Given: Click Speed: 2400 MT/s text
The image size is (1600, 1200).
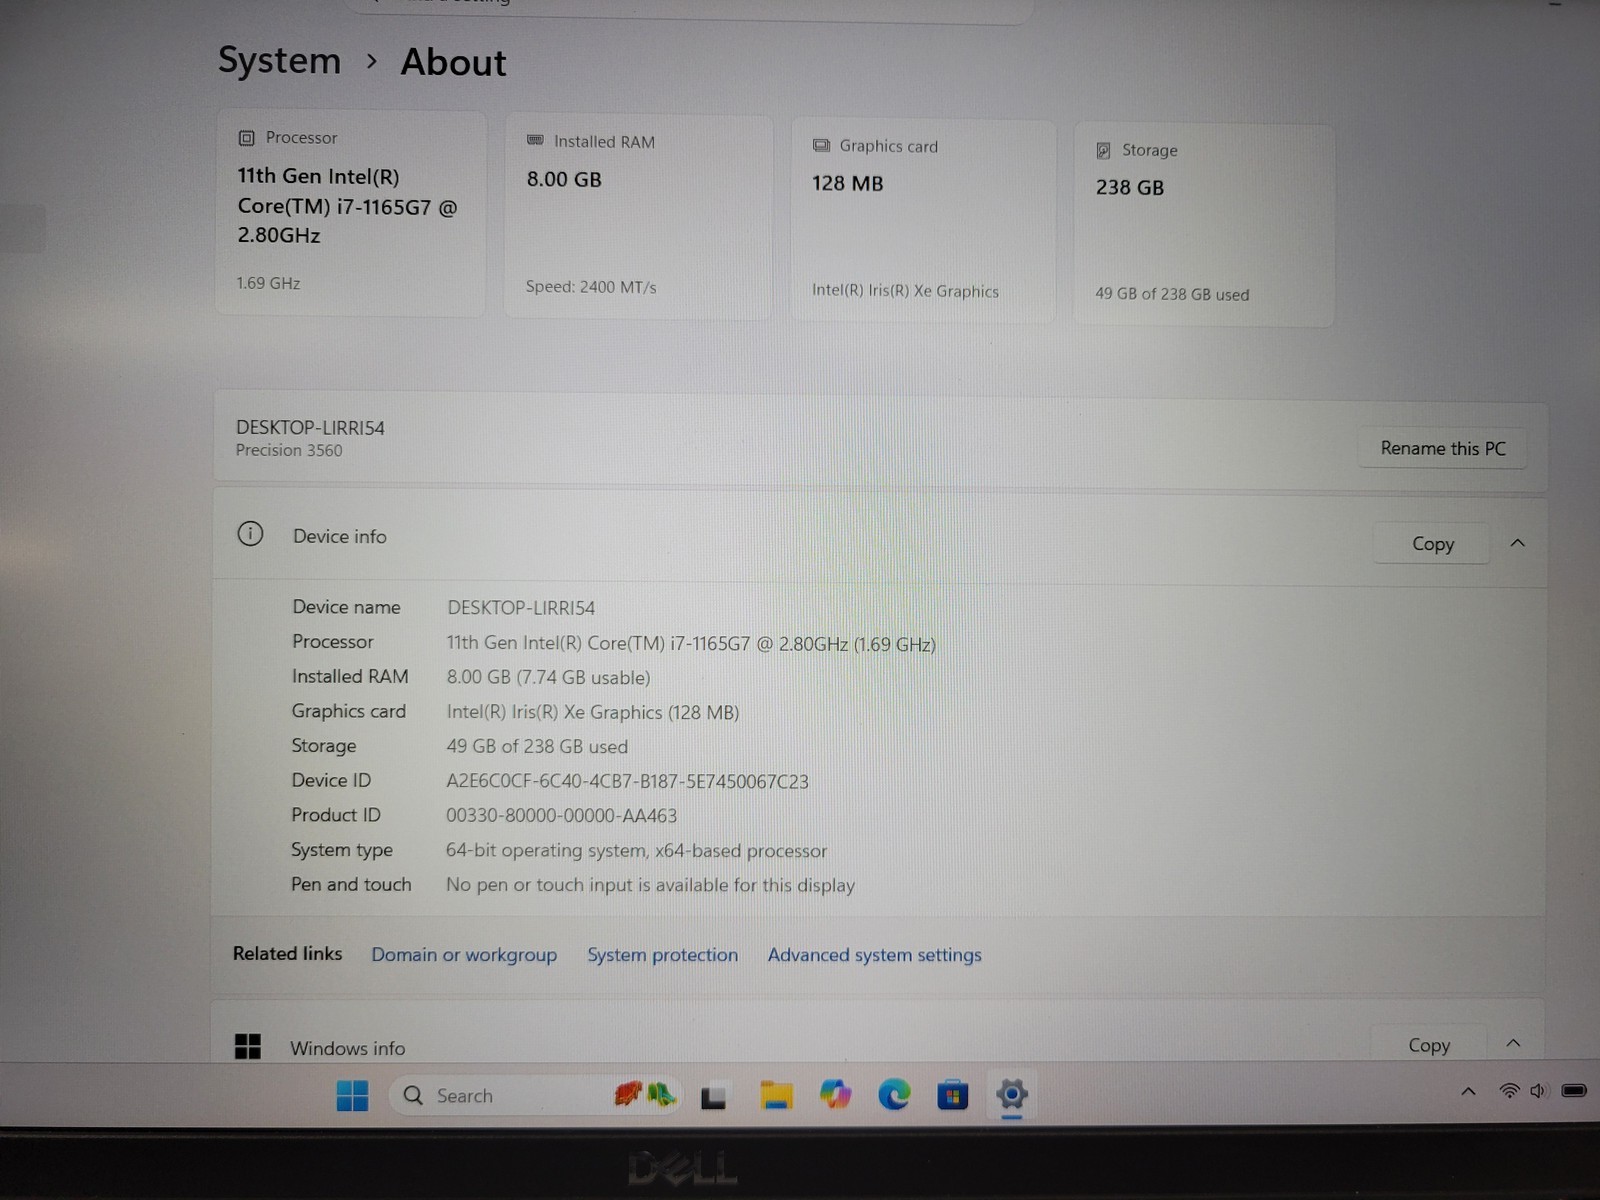Looking at the screenshot, I should [591, 287].
